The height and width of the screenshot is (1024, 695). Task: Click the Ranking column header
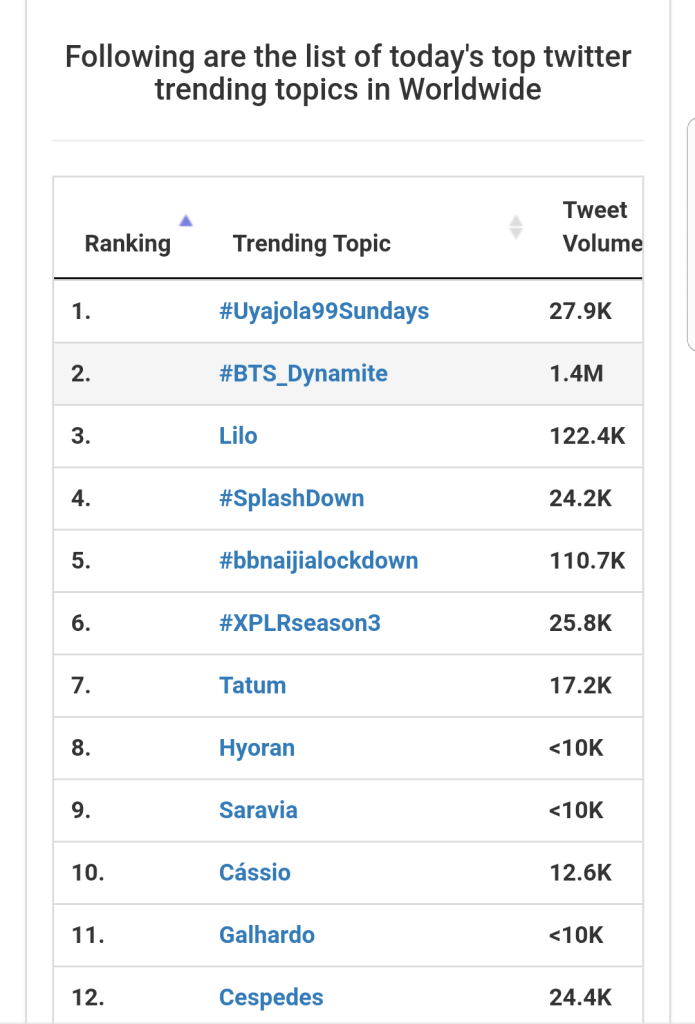(128, 243)
